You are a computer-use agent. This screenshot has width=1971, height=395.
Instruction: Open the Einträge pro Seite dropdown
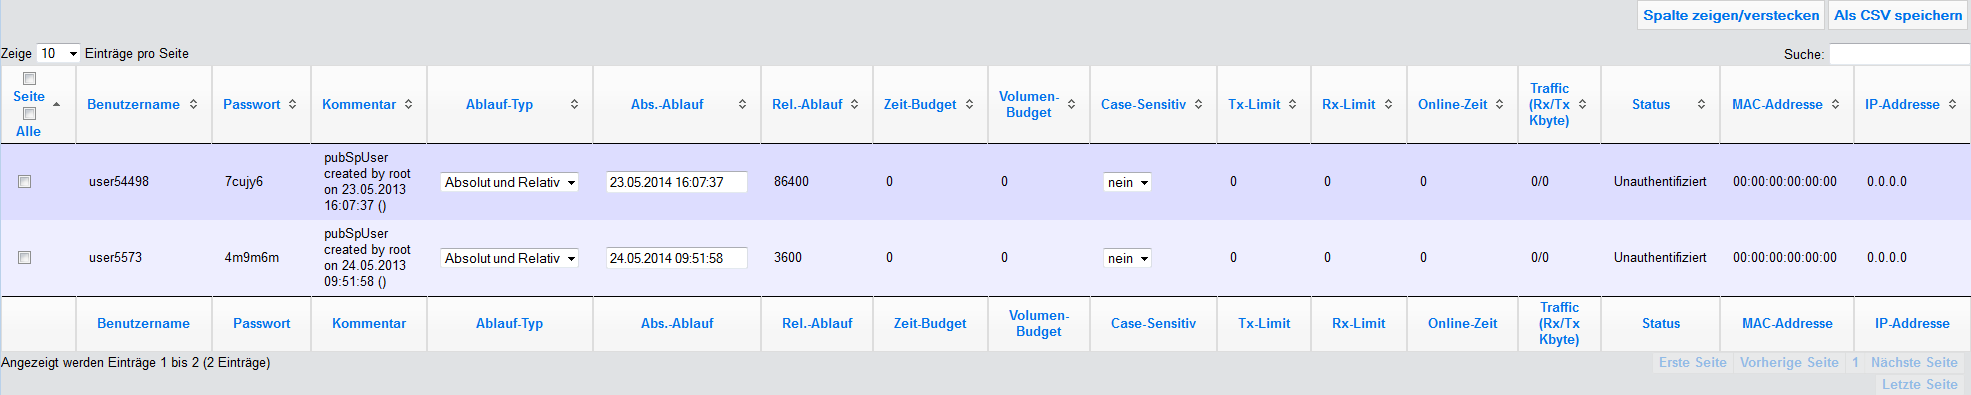58,53
